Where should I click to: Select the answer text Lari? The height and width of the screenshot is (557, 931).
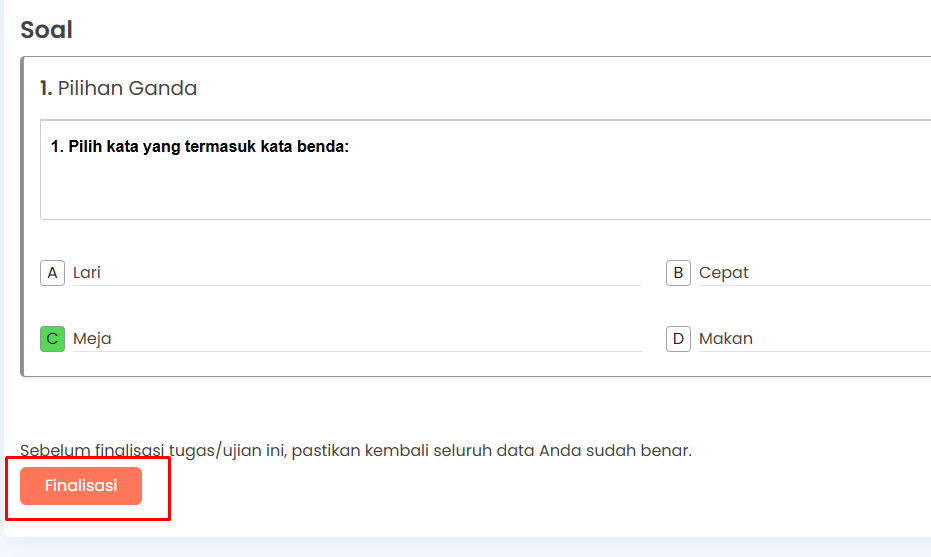click(x=87, y=273)
